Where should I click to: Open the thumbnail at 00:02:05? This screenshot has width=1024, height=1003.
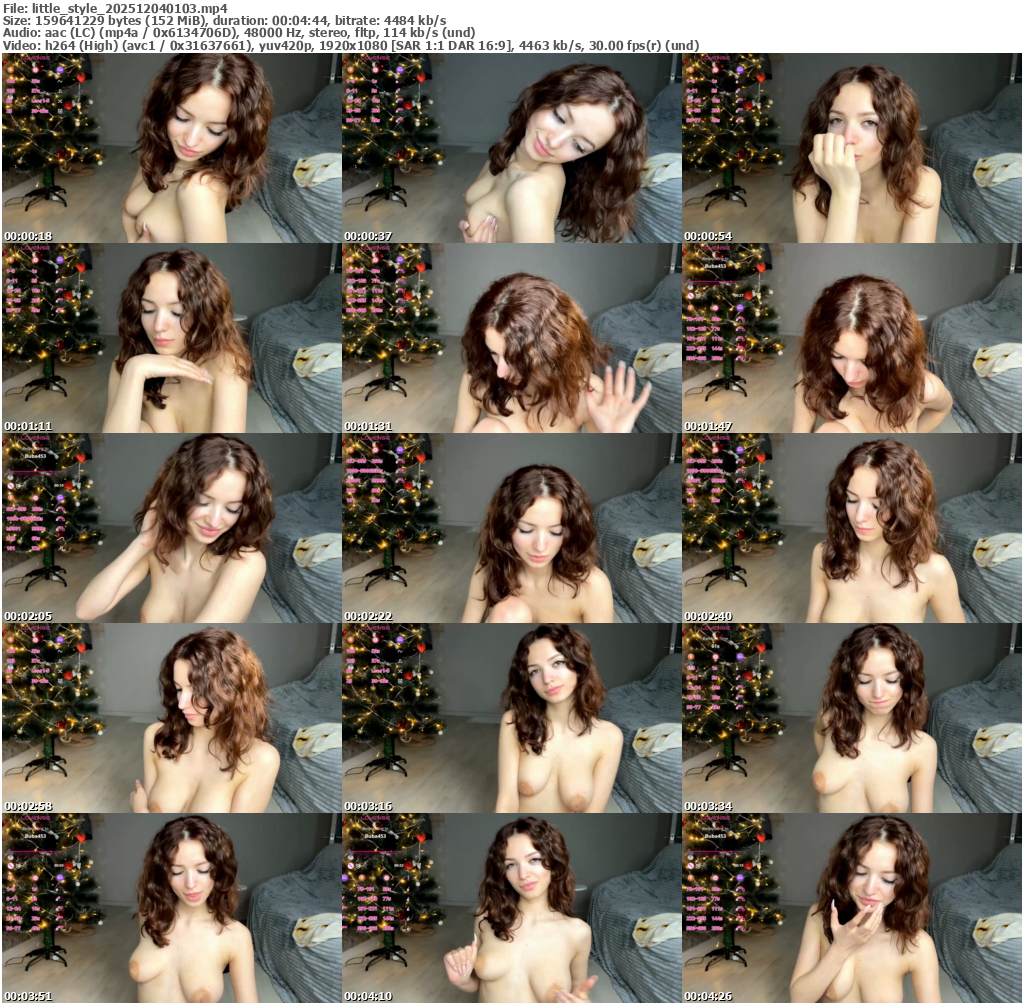pyautogui.click(x=172, y=528)
